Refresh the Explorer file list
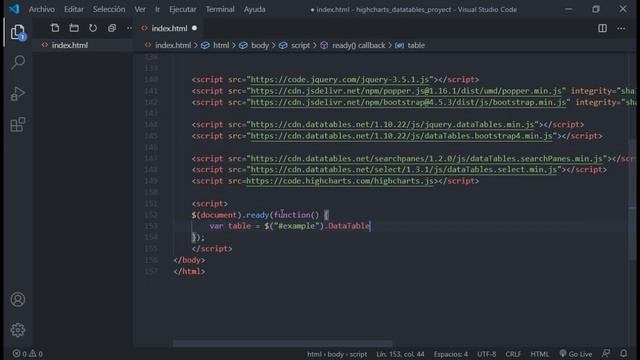This screenshot has height=360, width=640. (x=93, y=28)
